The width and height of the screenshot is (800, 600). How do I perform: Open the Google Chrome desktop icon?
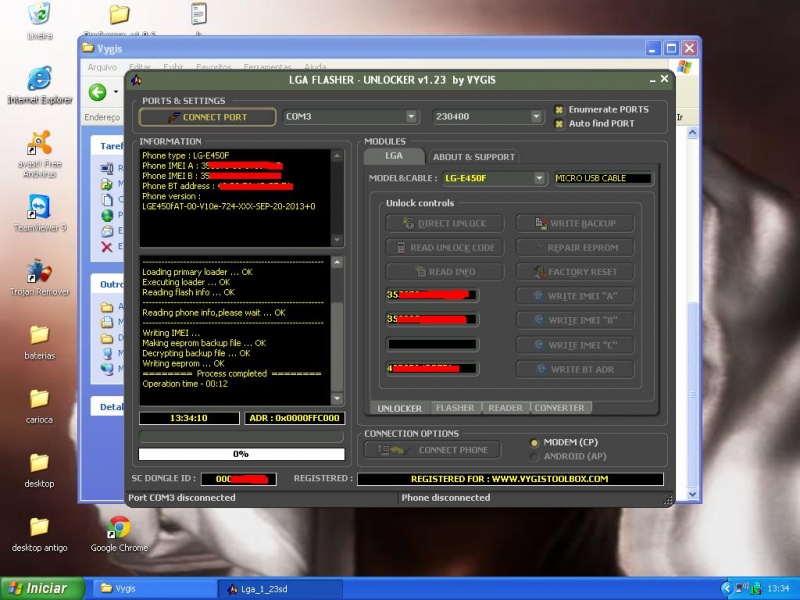click(119, 534)
